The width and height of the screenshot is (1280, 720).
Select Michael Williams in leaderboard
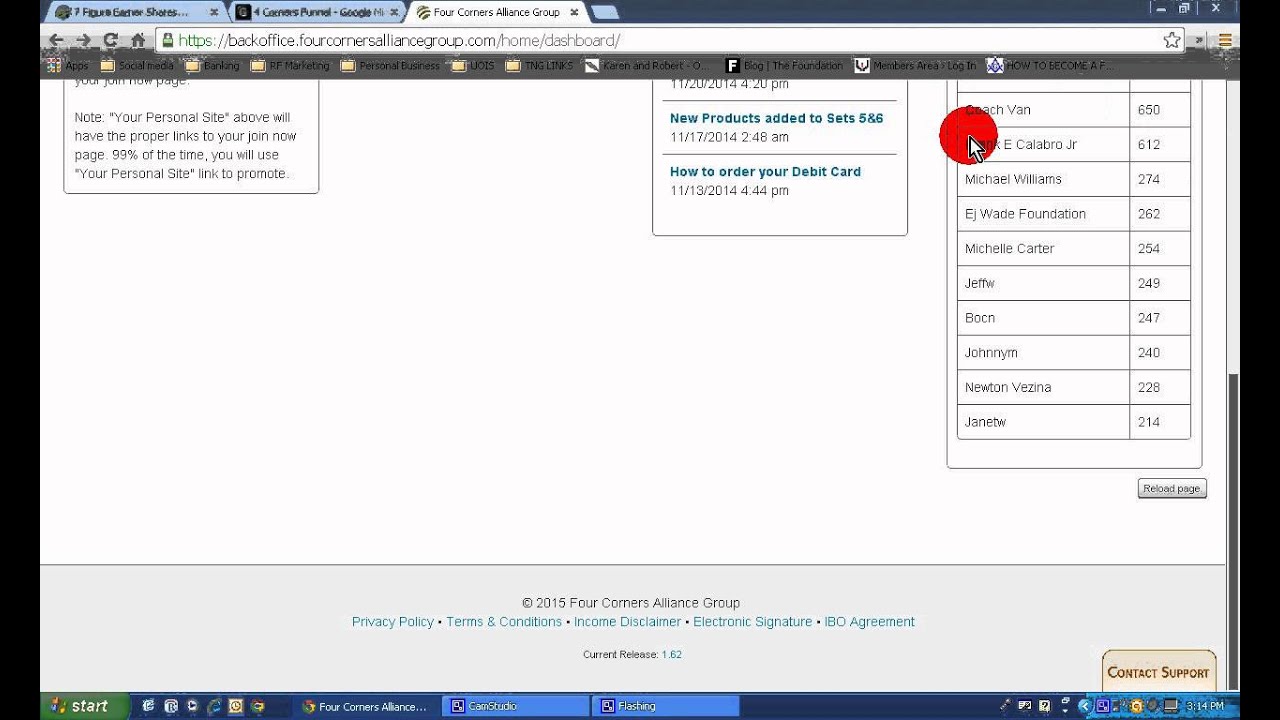tap(1013, 179)
